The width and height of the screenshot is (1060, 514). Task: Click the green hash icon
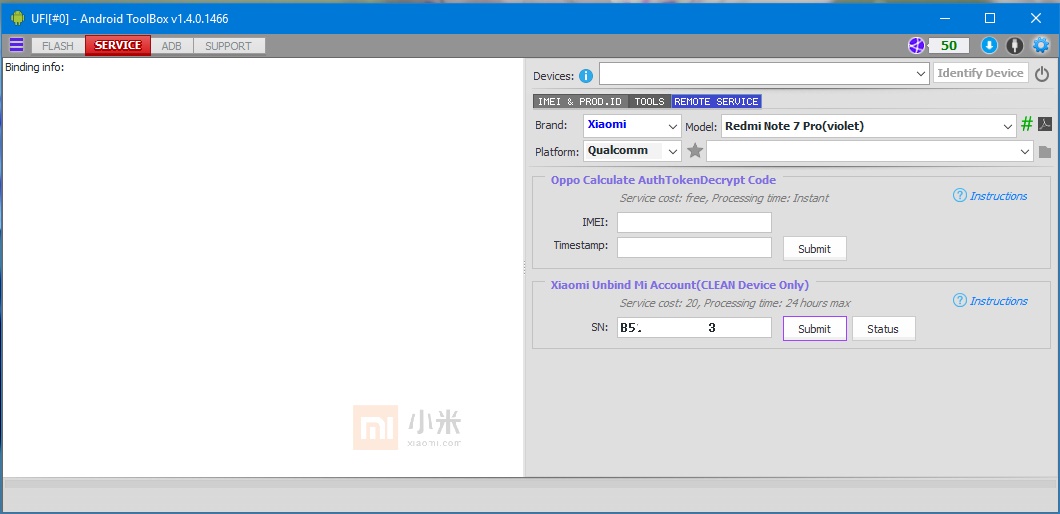click(1027, 124)
